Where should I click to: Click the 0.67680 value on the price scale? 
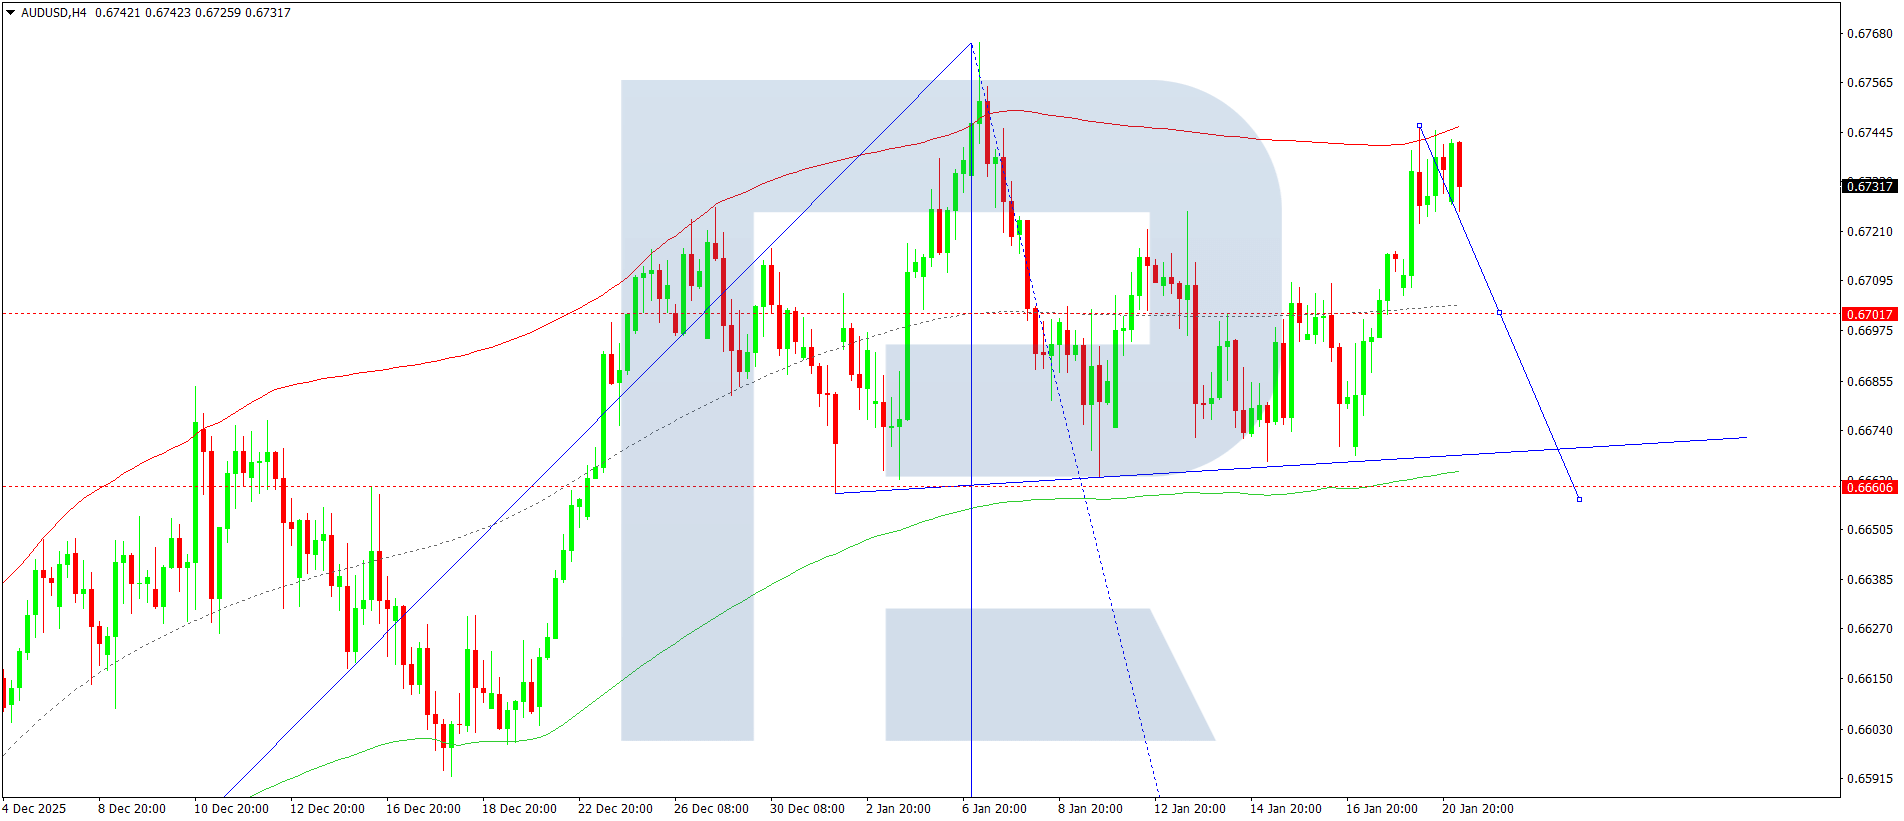[1868, 33]
